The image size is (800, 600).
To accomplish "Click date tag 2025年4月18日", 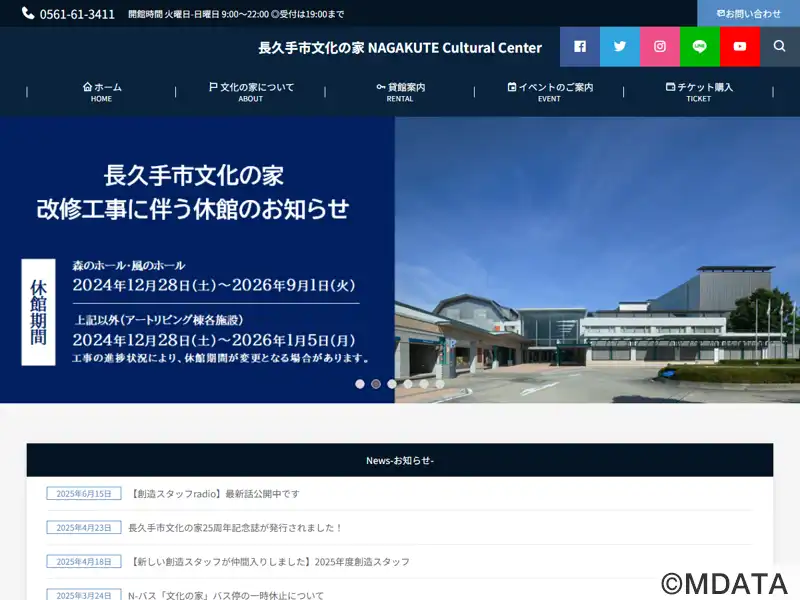I will pos(84,562).
